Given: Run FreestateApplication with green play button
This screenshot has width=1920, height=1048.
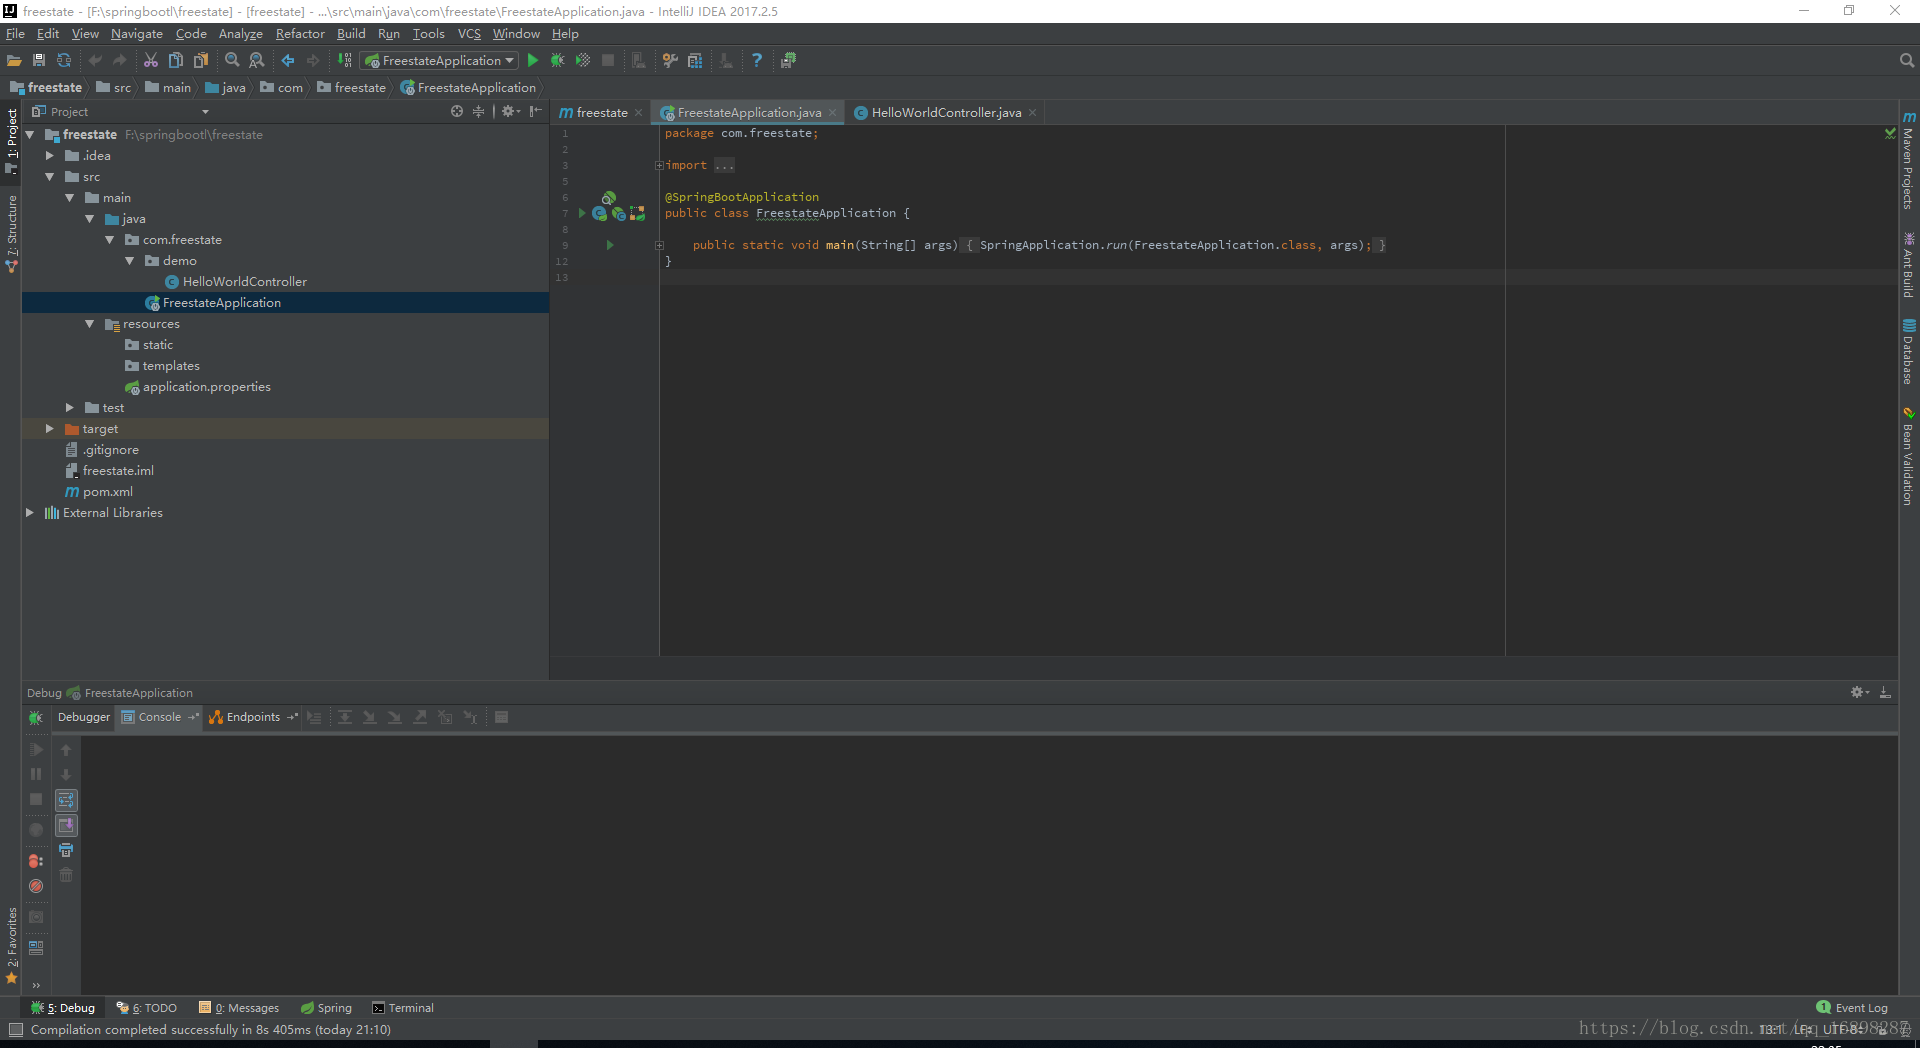Looking at the screenshot, I should pos(533,61).
